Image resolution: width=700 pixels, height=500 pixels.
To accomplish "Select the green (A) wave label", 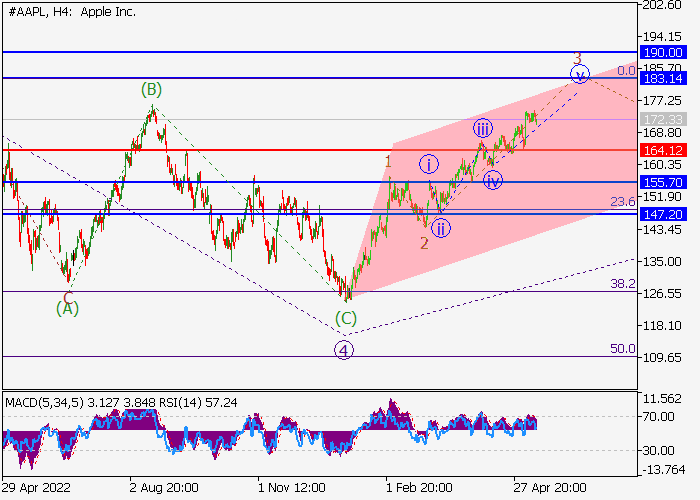I will [x=67, y=308].
